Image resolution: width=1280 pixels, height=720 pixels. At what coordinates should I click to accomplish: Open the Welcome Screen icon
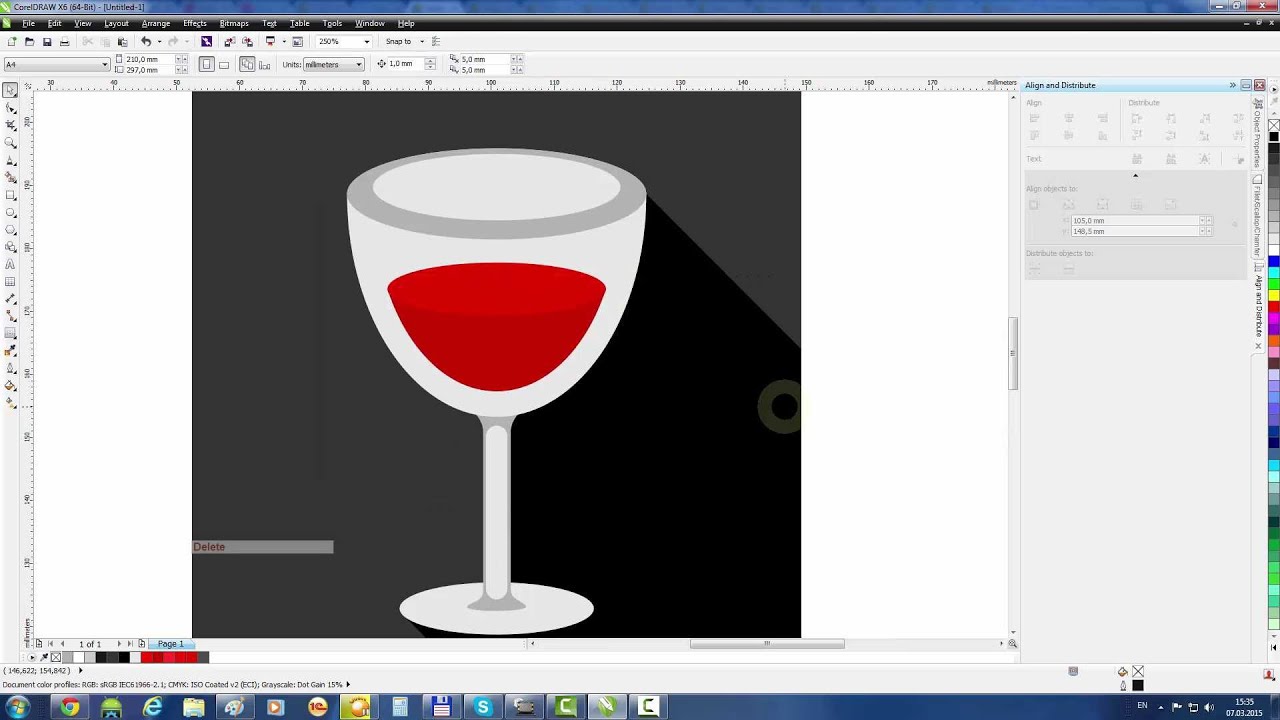(x=297, y=42)
